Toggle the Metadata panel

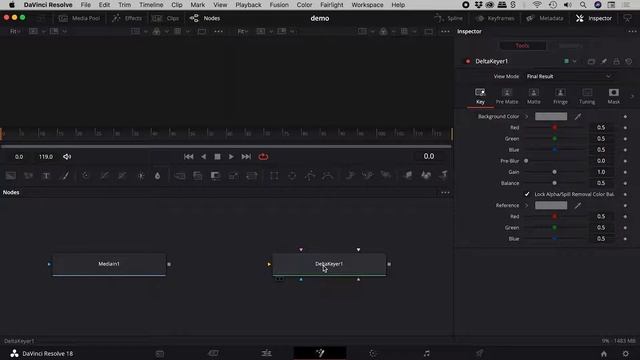(x=545, y=18)
